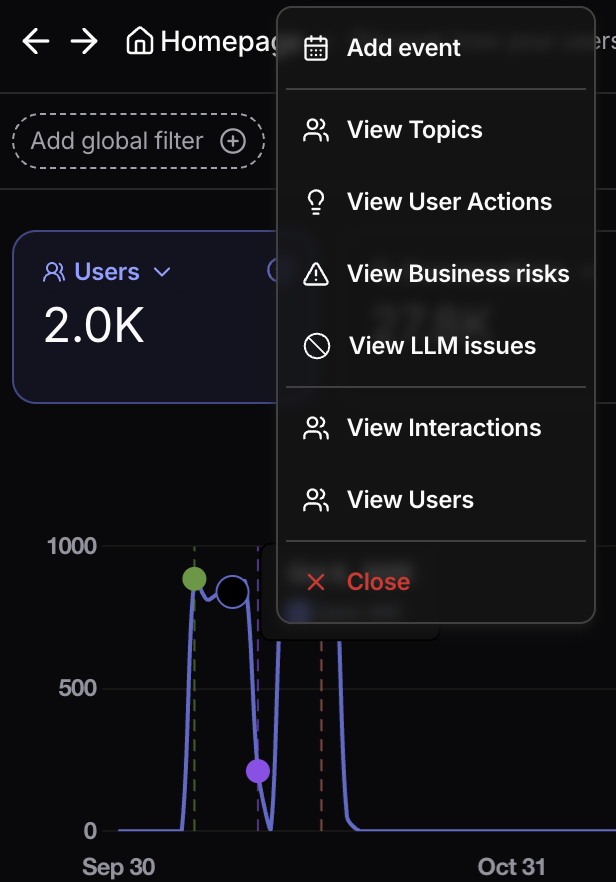616x882 pixels.
Task: Click the people icon next to View Users
Action: point(316,500)
